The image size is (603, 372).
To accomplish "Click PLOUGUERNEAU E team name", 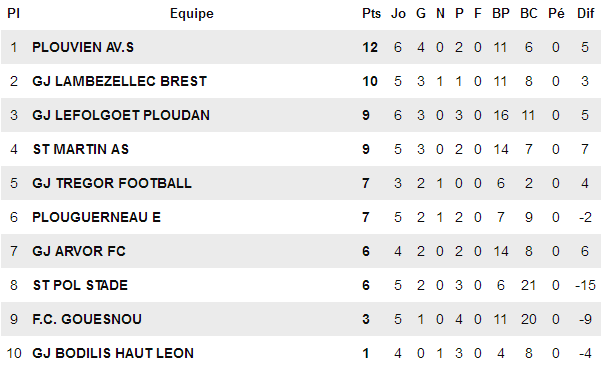I will (97, 217).
